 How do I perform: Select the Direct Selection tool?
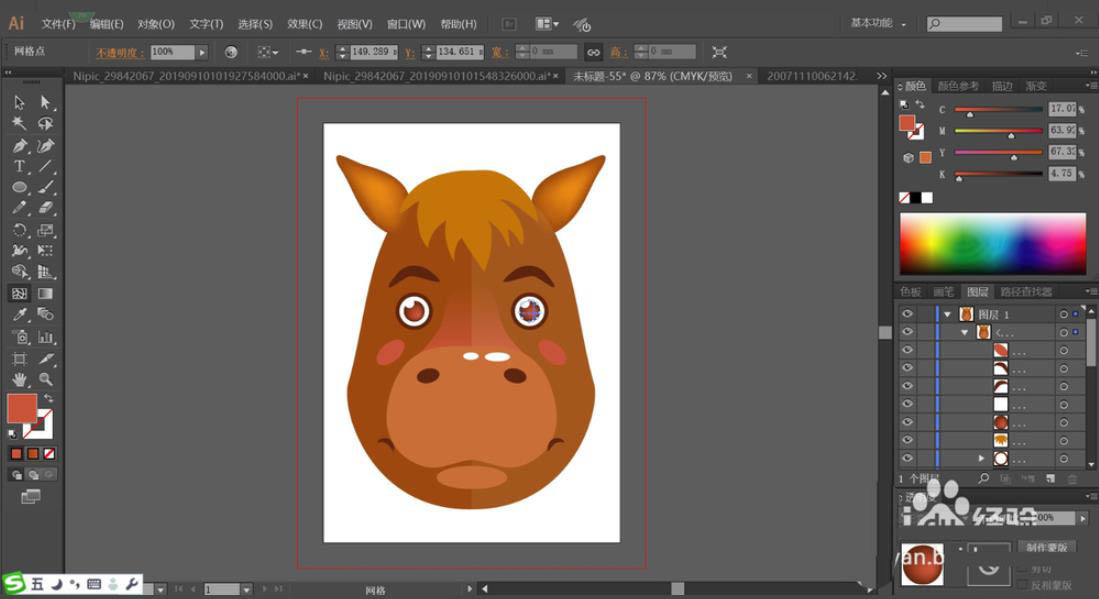46,102
